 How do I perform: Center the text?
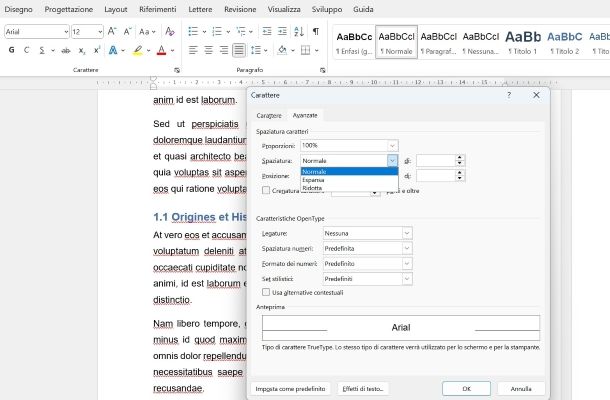[209, 50]
